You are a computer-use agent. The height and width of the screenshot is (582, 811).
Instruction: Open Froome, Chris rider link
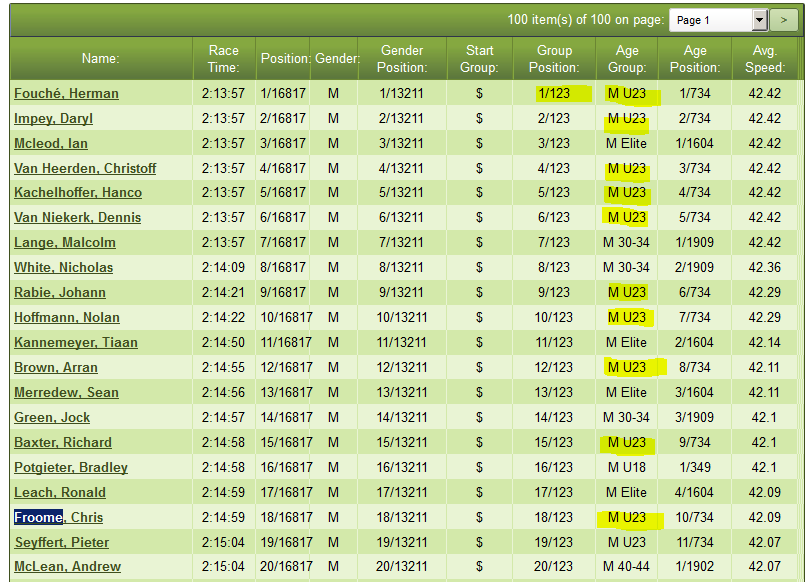[58, 517]
